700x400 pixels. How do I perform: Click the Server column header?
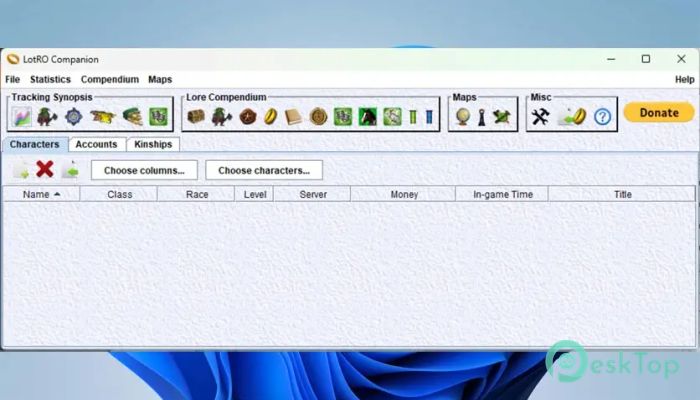[312, 194]
